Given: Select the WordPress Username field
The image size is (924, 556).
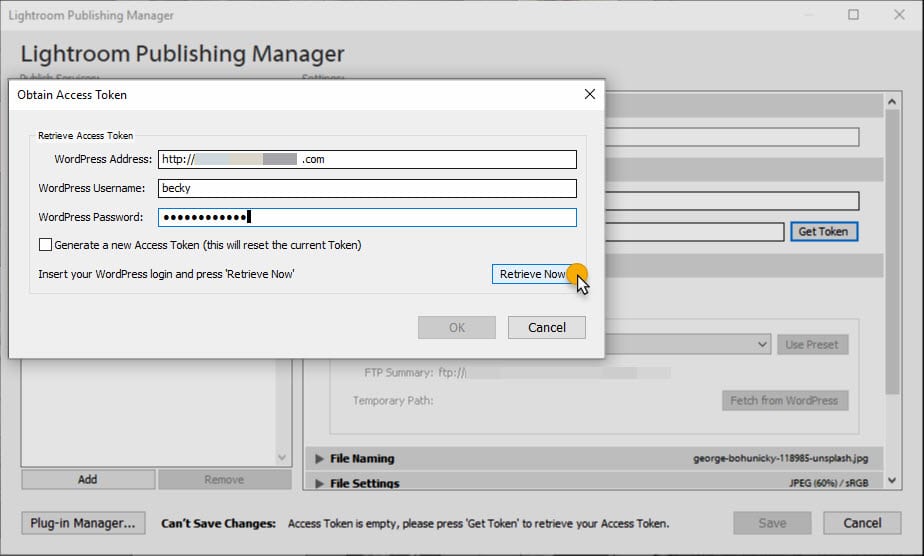Looking at the screenshot, I should click(x=367, y=188).
